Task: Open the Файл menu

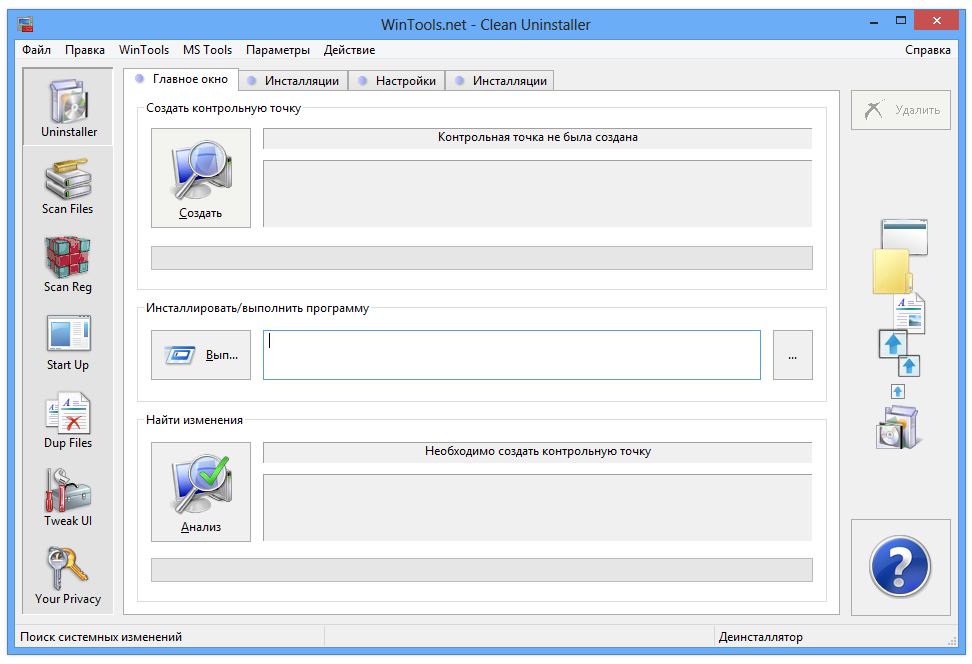Action: click(x=37, y=50)
